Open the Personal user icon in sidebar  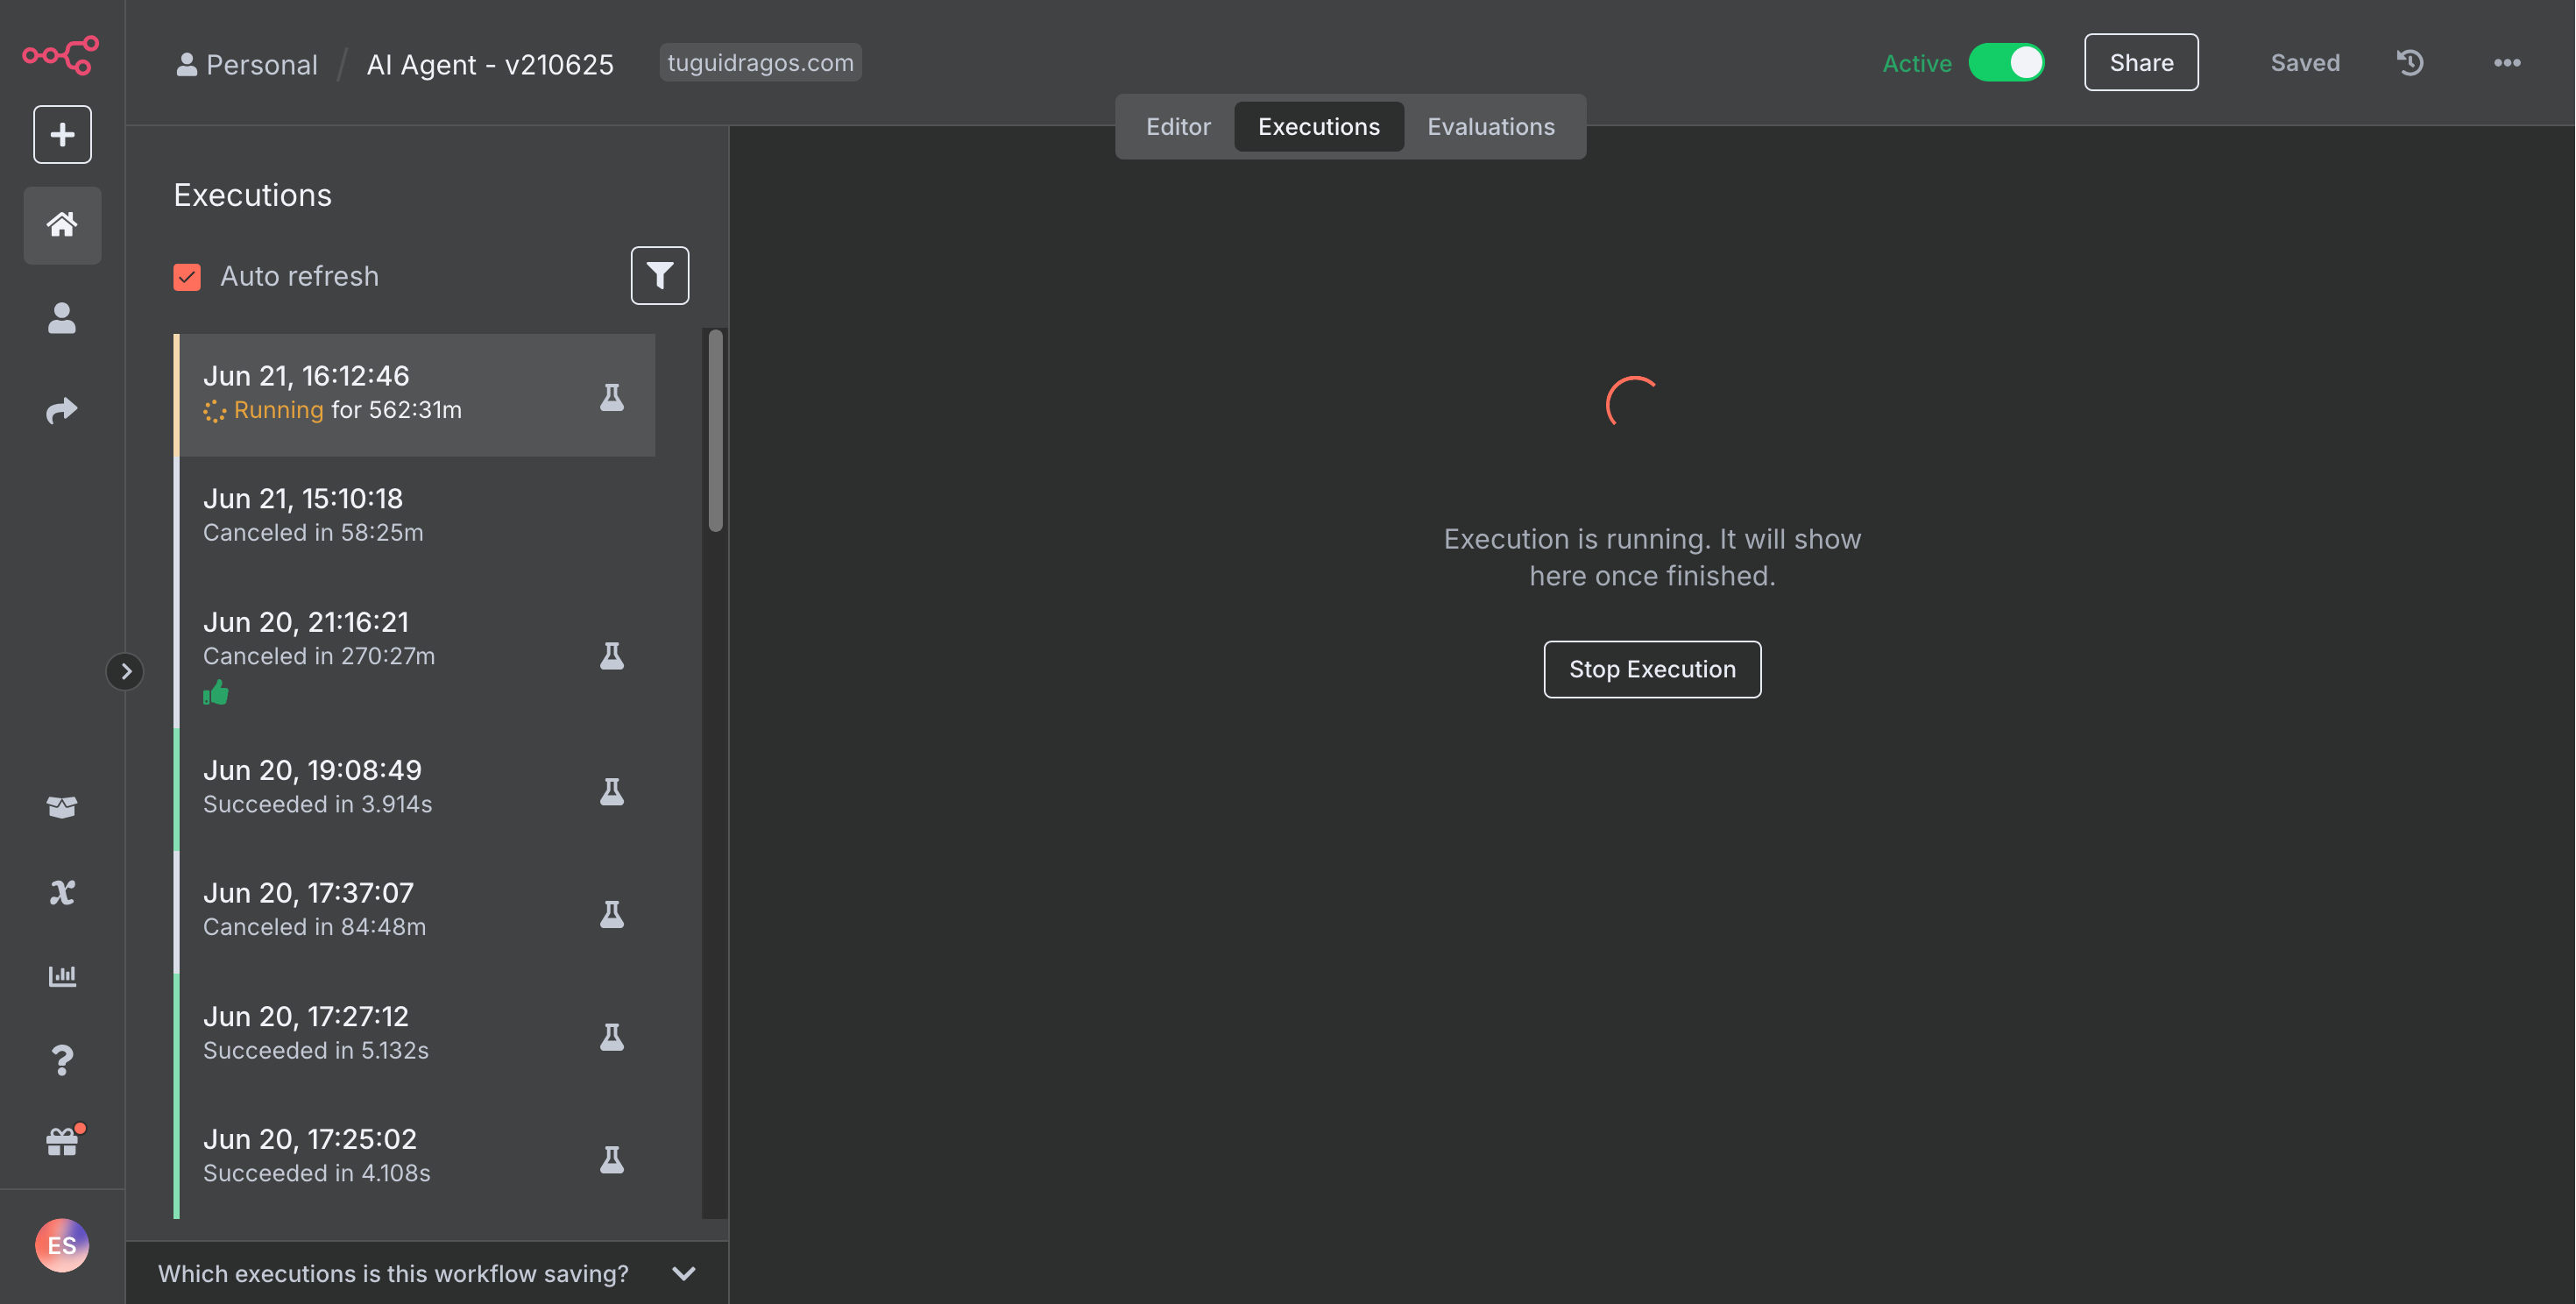[62, 318]
